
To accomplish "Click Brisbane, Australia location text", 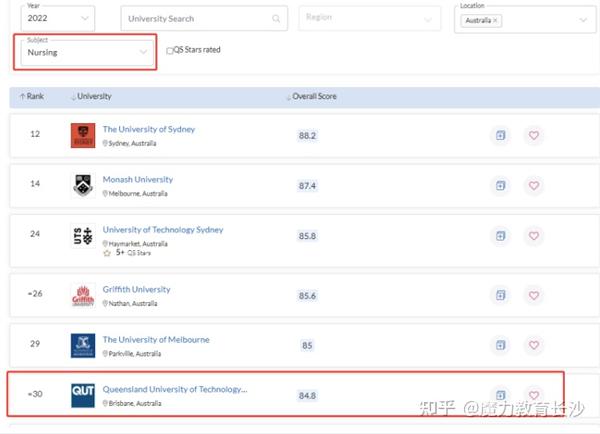I will 135,403.
